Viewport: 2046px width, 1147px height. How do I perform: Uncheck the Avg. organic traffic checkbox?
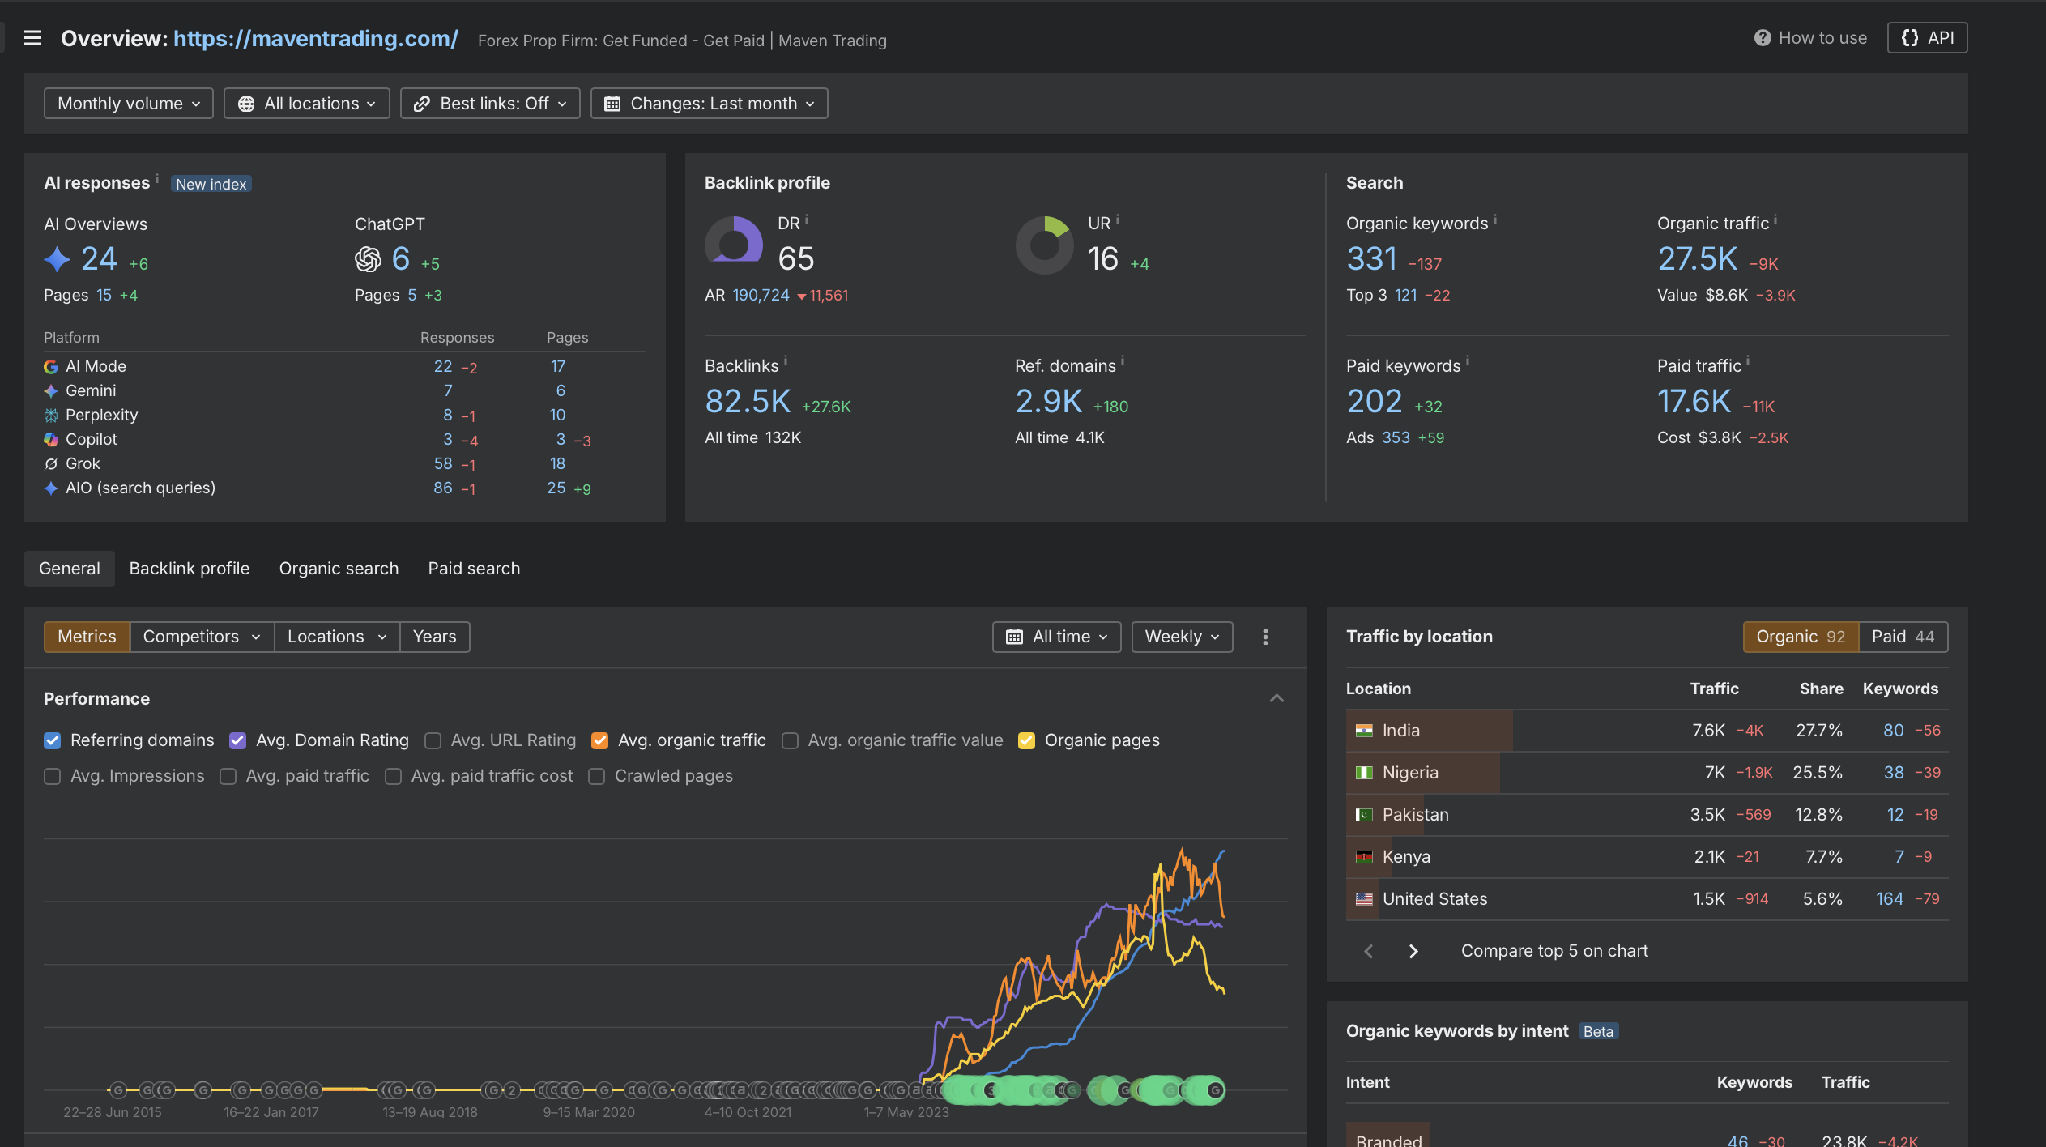(600, 741)
